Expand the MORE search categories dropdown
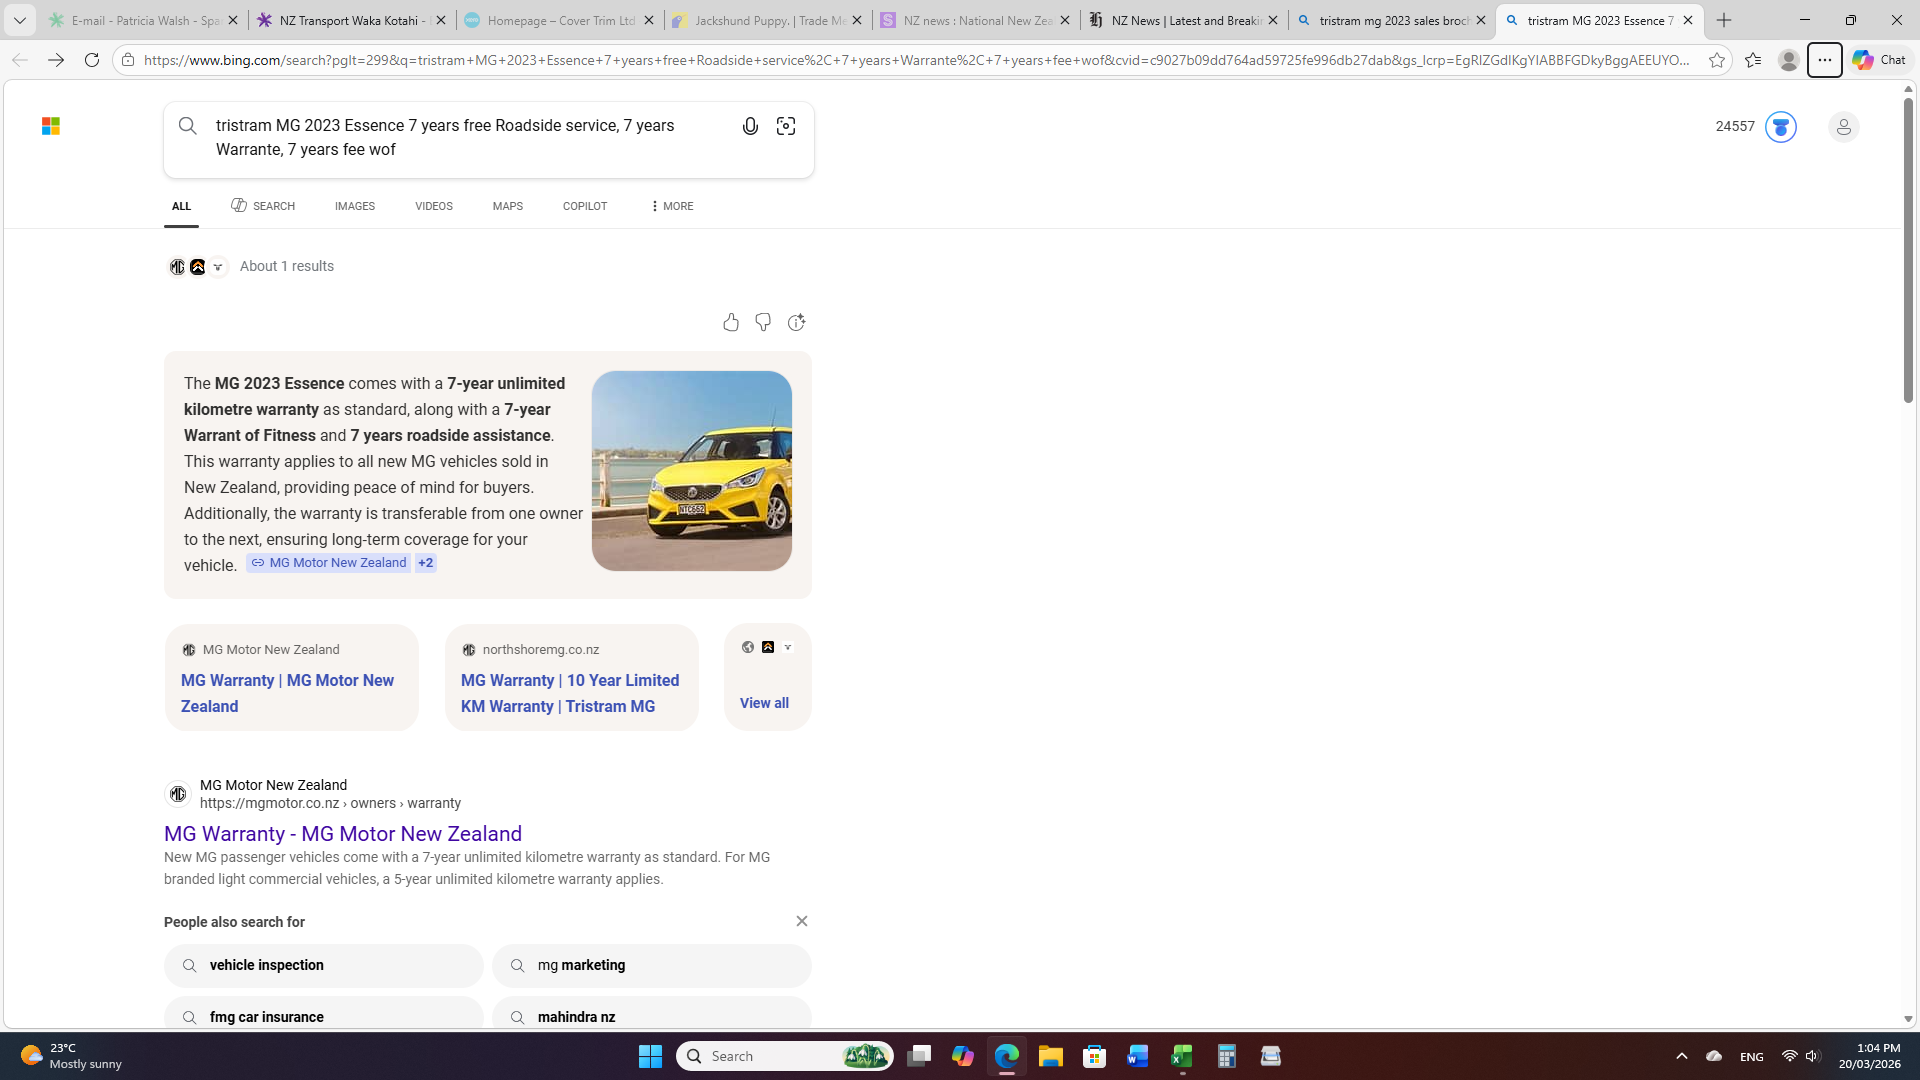Image resolution: width=1920 pixels, height=1080 pixels. pyautogui.click(x=671, y=206)
